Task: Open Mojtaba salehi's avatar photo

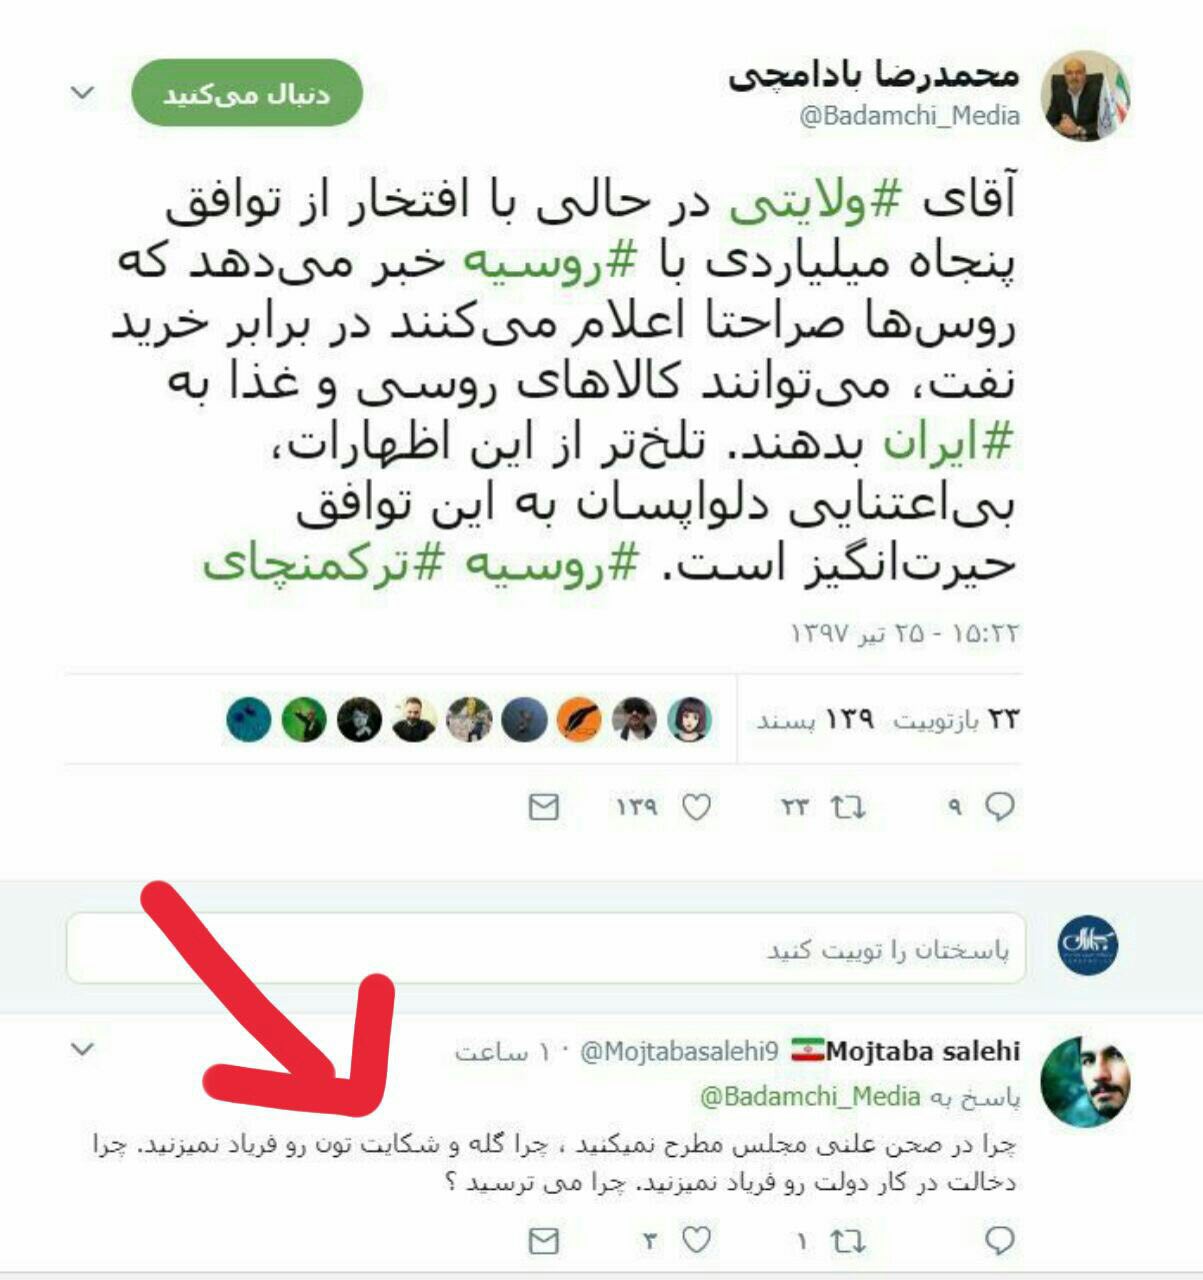Action: [x=1085, y=1079]
